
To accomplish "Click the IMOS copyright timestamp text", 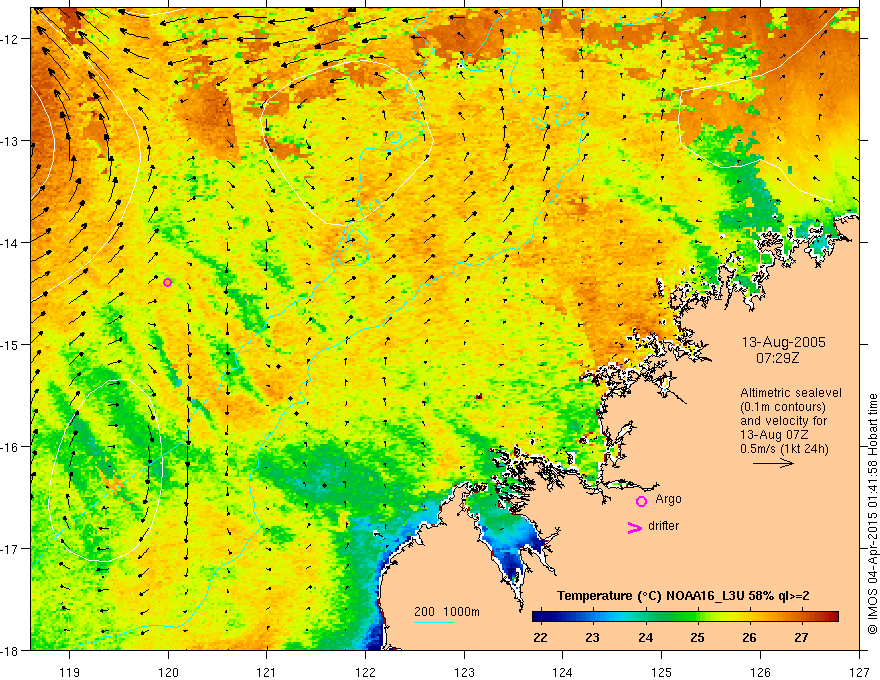I will 873,514.
